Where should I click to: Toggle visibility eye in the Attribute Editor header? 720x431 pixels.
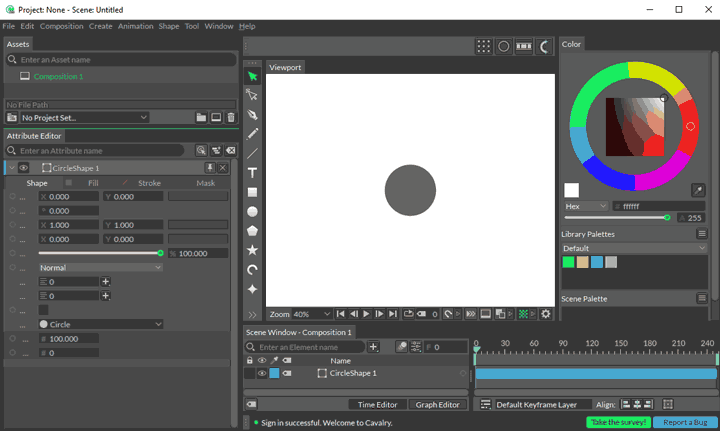pos(23,168)
